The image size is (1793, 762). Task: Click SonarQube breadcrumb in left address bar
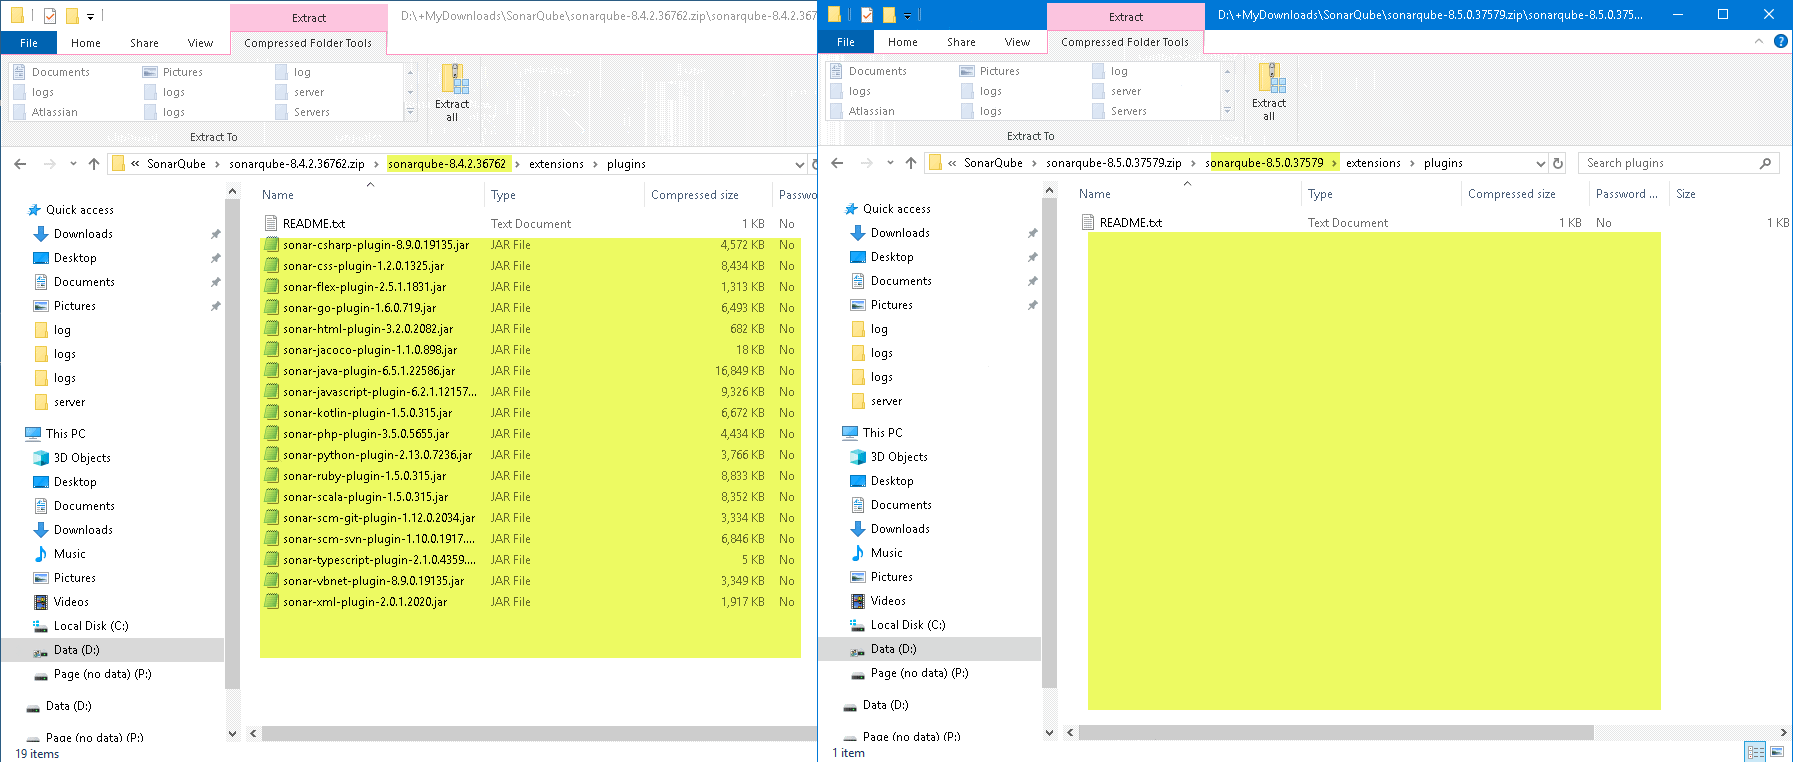tap(176, 164)
